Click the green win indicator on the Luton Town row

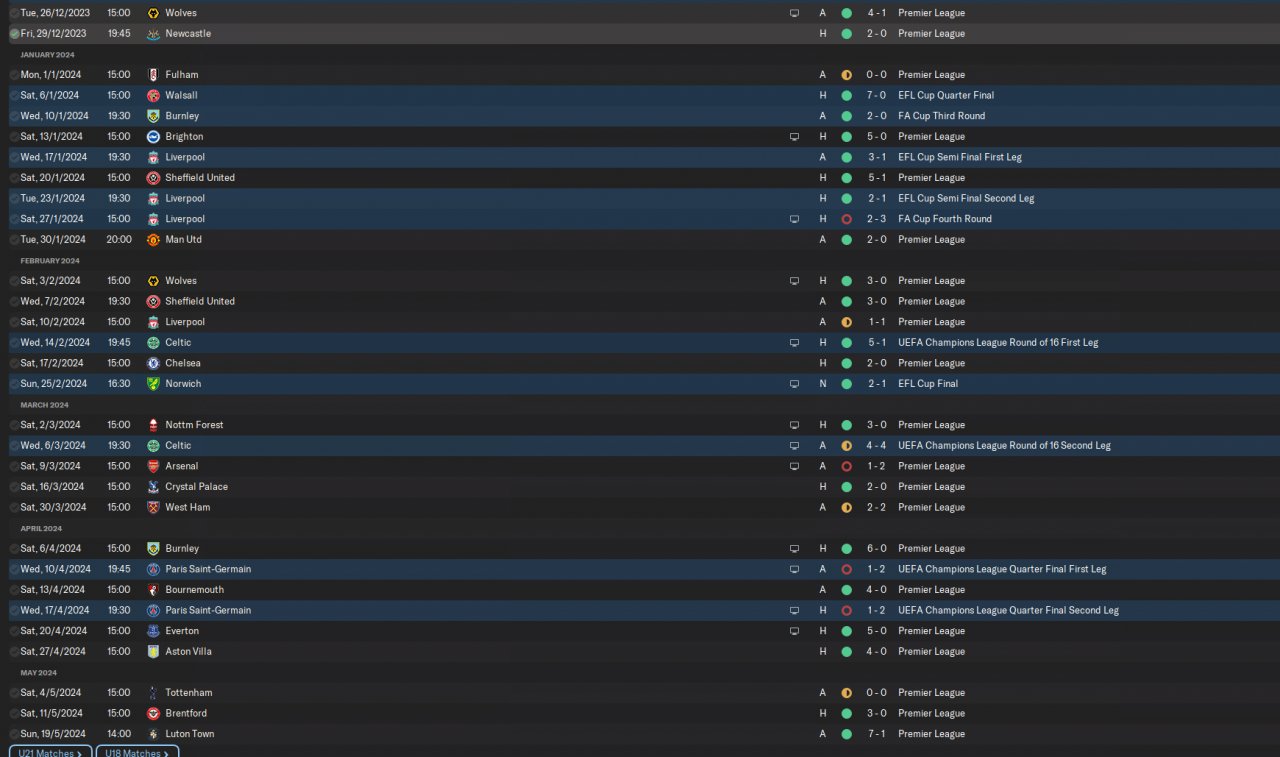846,734
